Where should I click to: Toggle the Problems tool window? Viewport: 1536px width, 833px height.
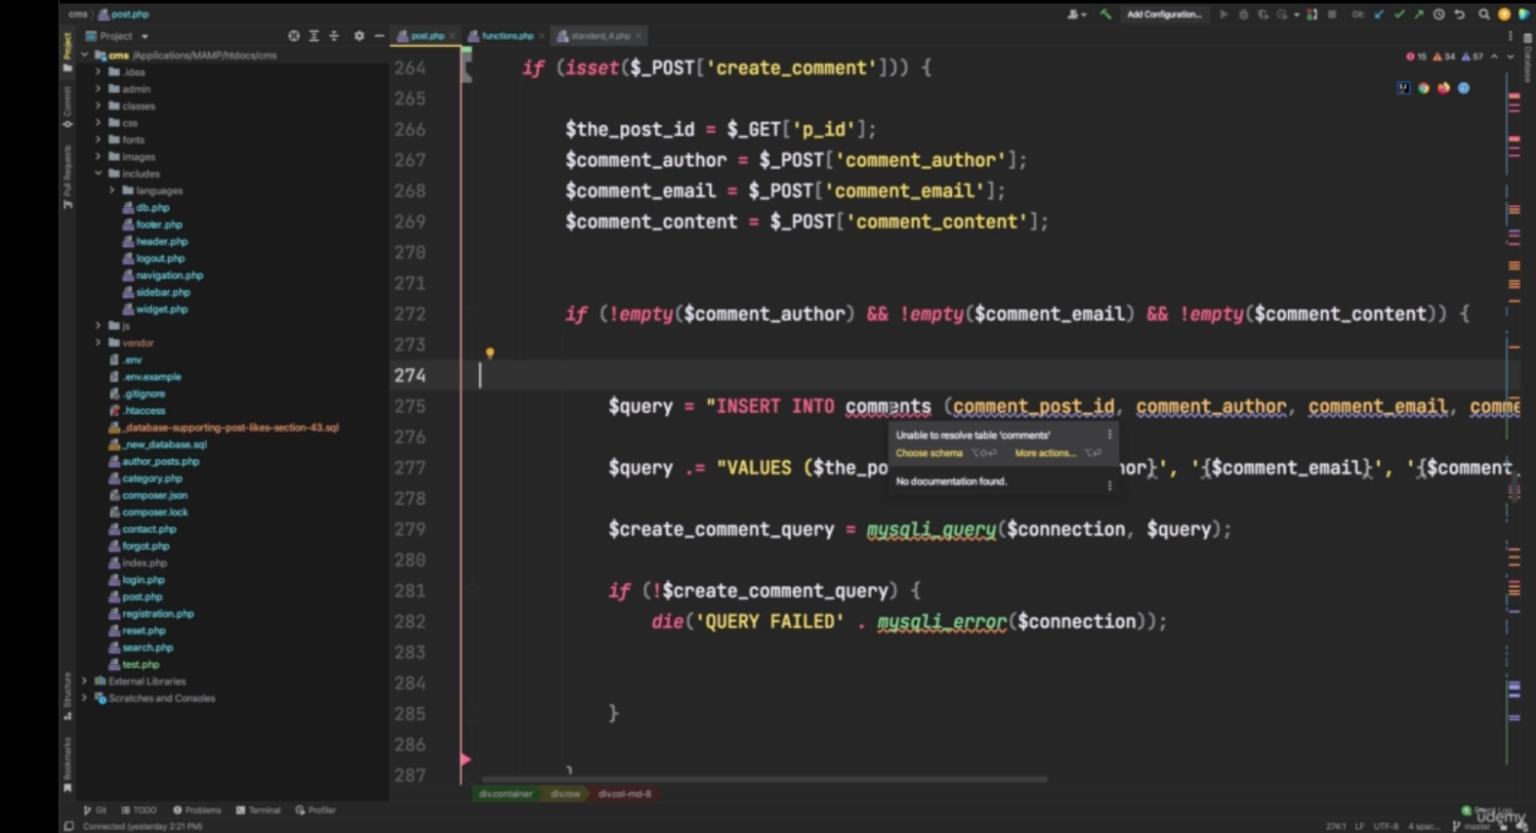197,810
